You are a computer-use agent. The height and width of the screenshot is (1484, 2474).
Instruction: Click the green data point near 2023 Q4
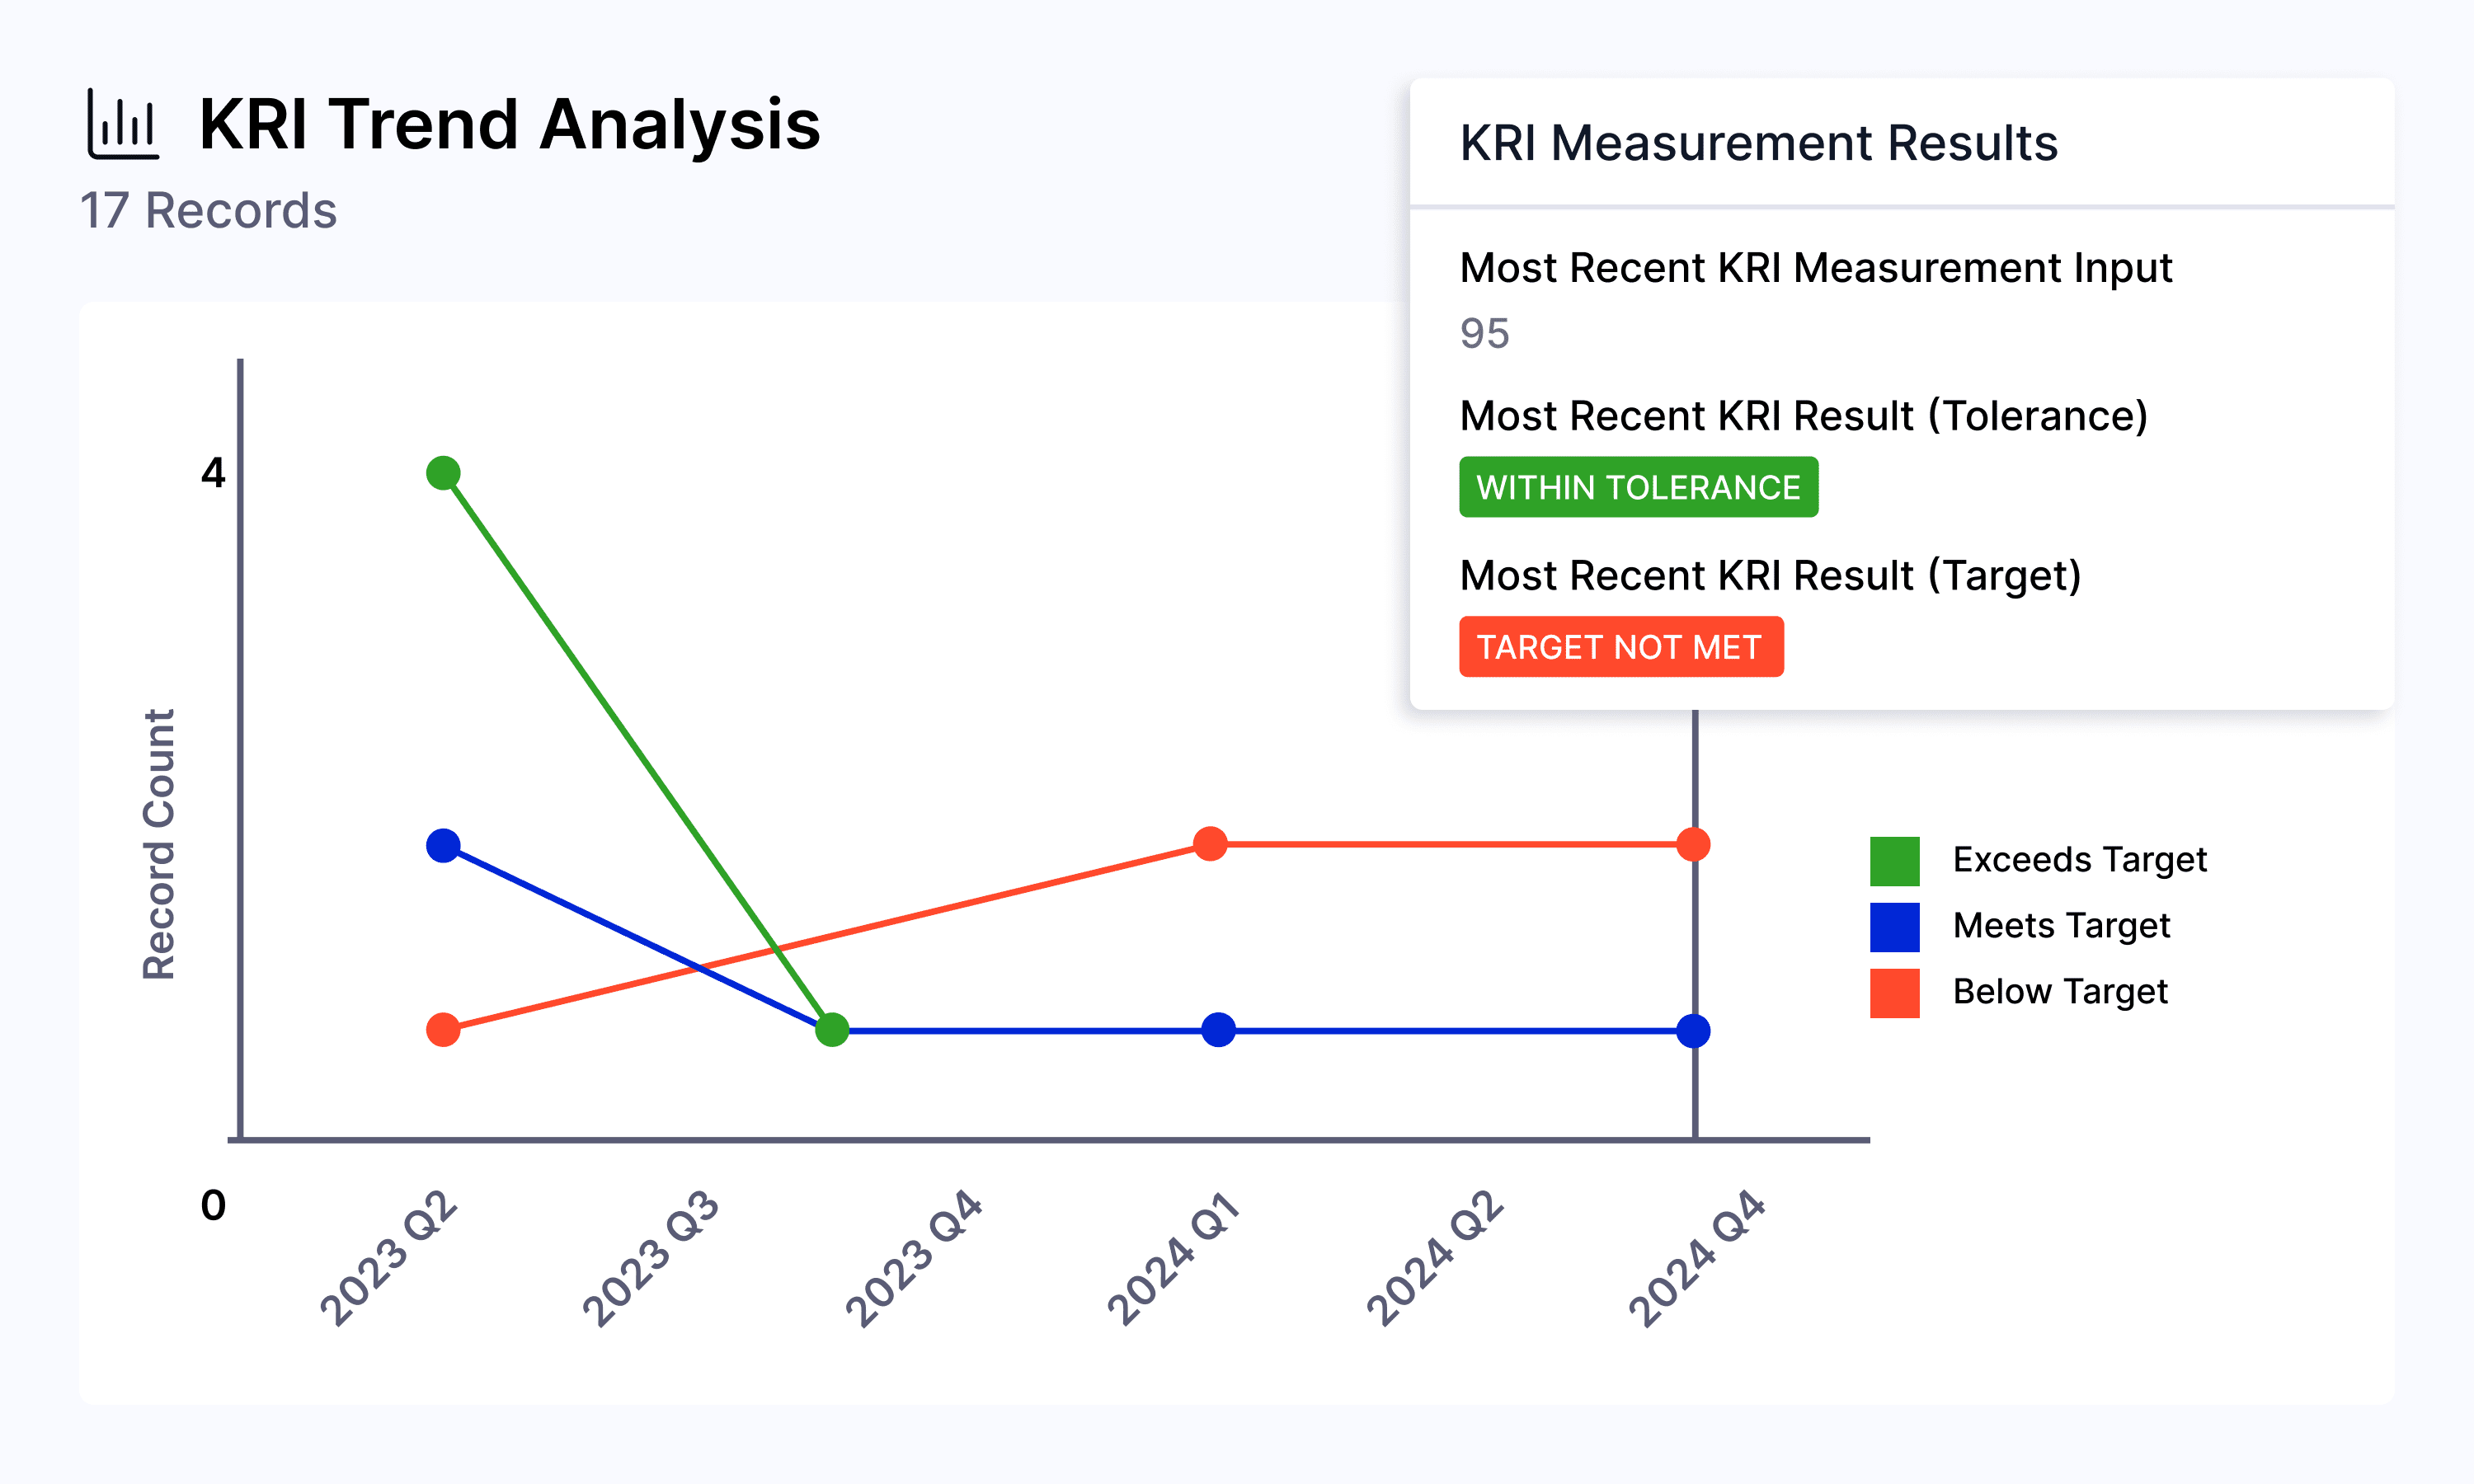click(x=832, y=1030)
